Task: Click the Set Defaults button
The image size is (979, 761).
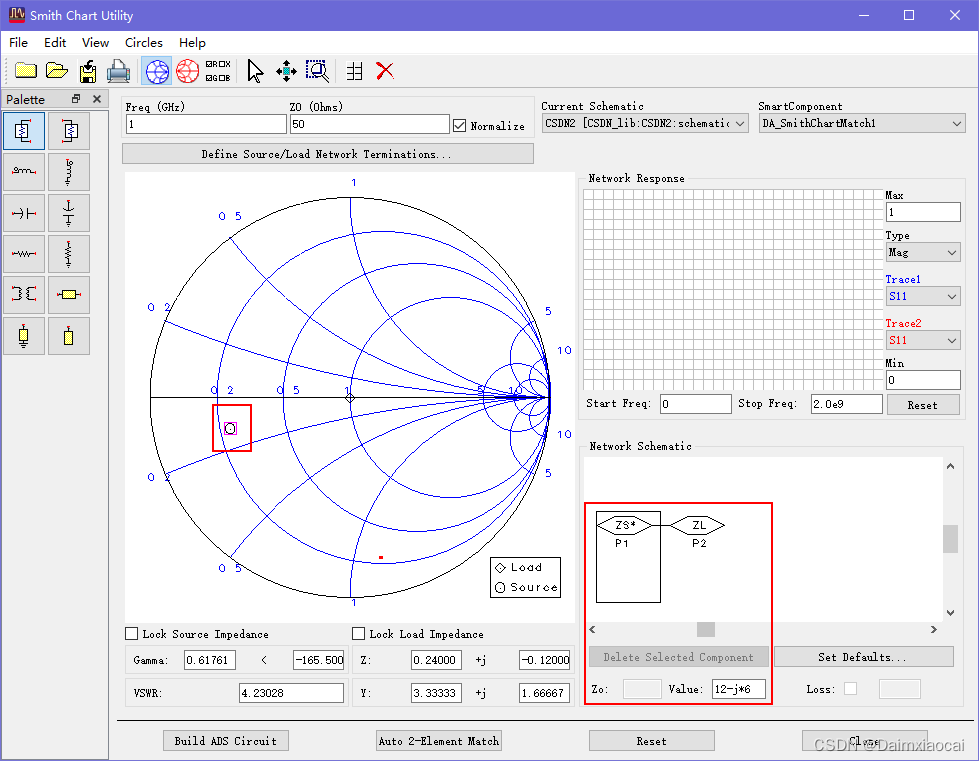Action: [x=863, y=657]
